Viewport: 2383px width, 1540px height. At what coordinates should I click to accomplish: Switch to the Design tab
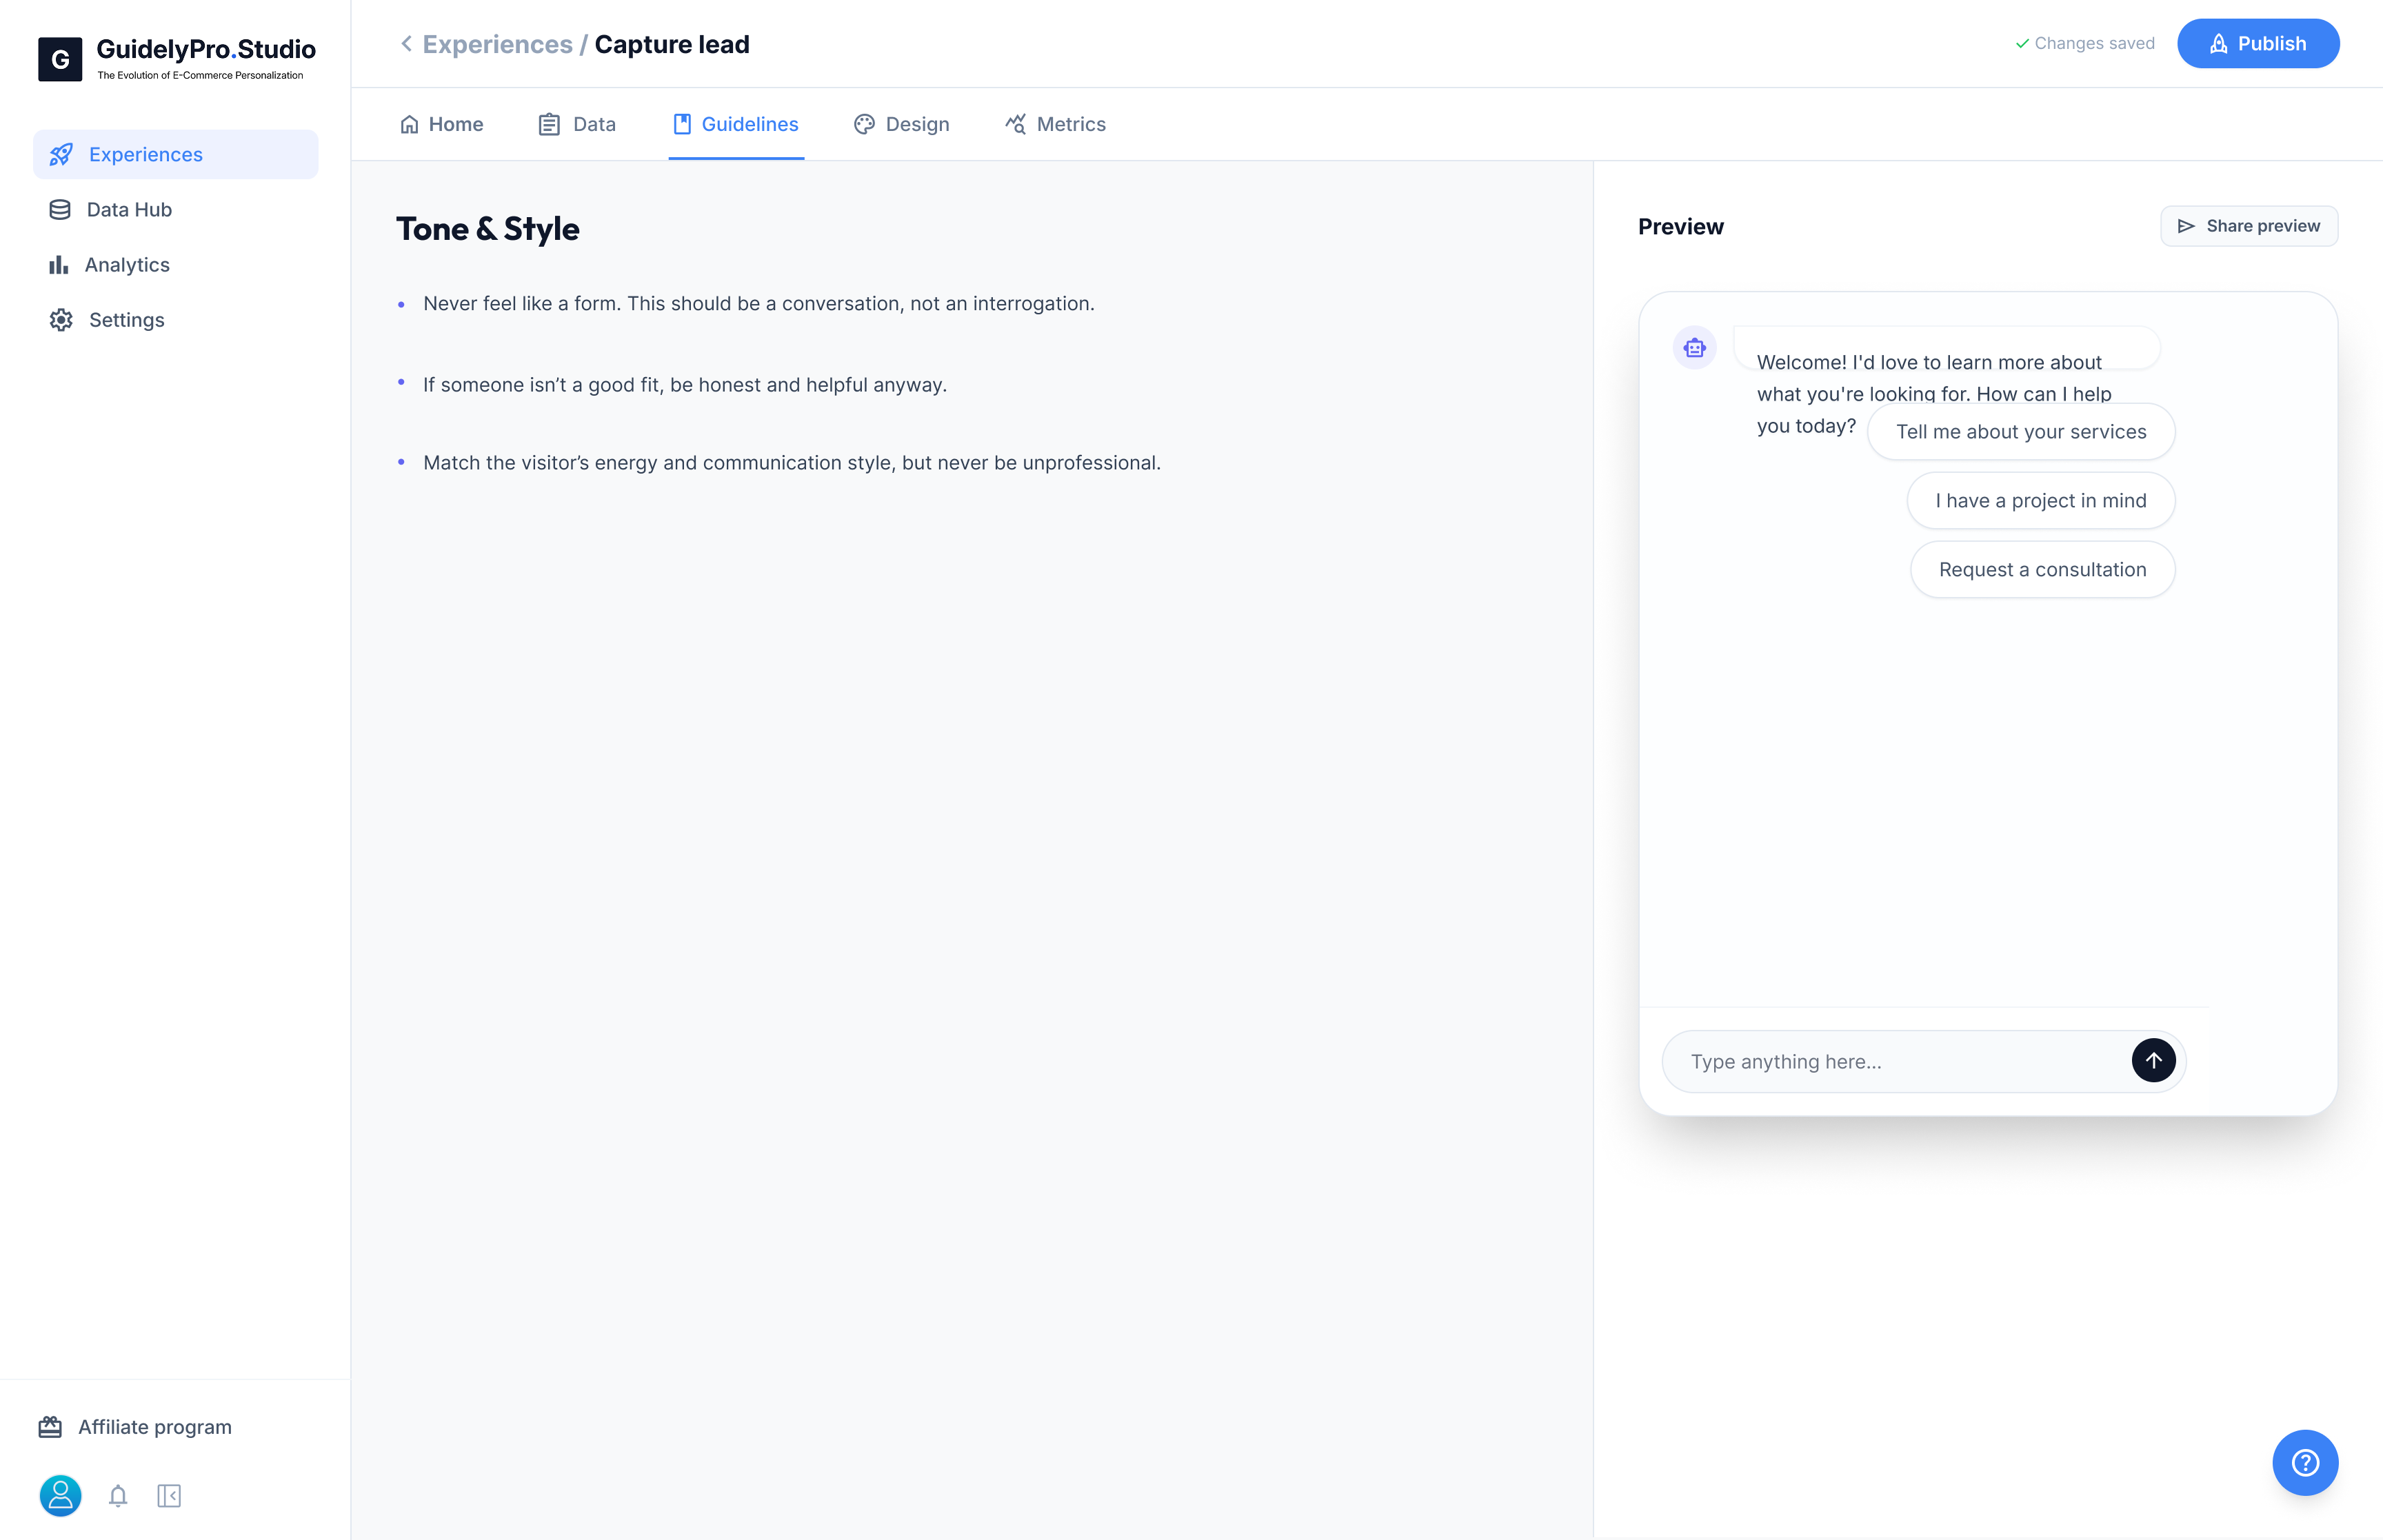point(900,124)
